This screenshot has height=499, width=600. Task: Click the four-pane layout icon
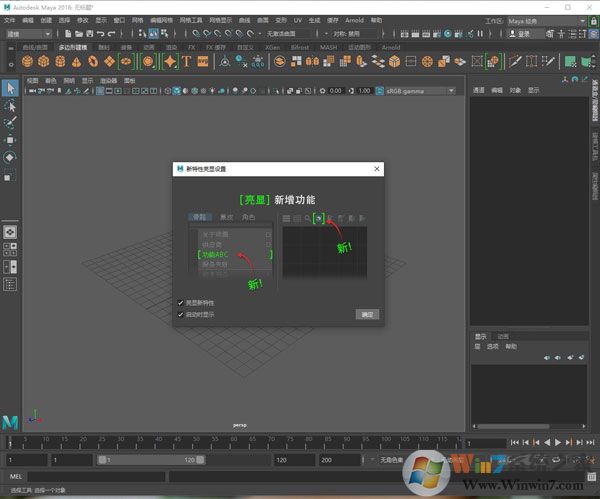10,251
